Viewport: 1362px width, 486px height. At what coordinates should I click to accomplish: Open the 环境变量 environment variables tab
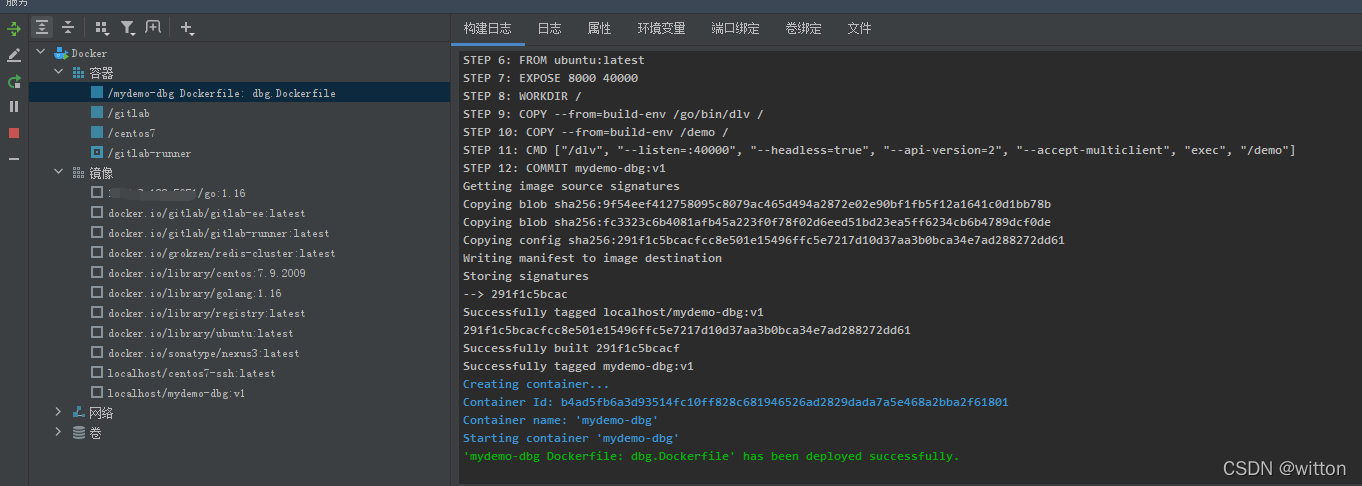[x=661, y=28]
